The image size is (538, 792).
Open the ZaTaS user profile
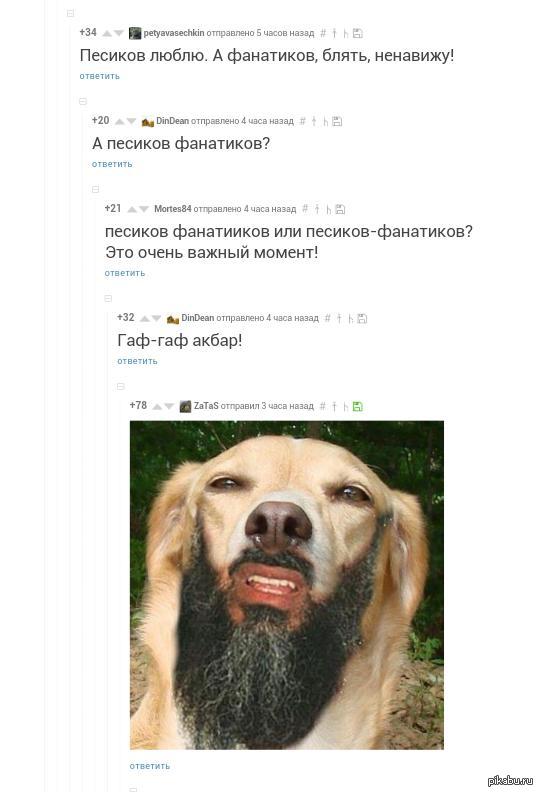click(x=206, y=406)
